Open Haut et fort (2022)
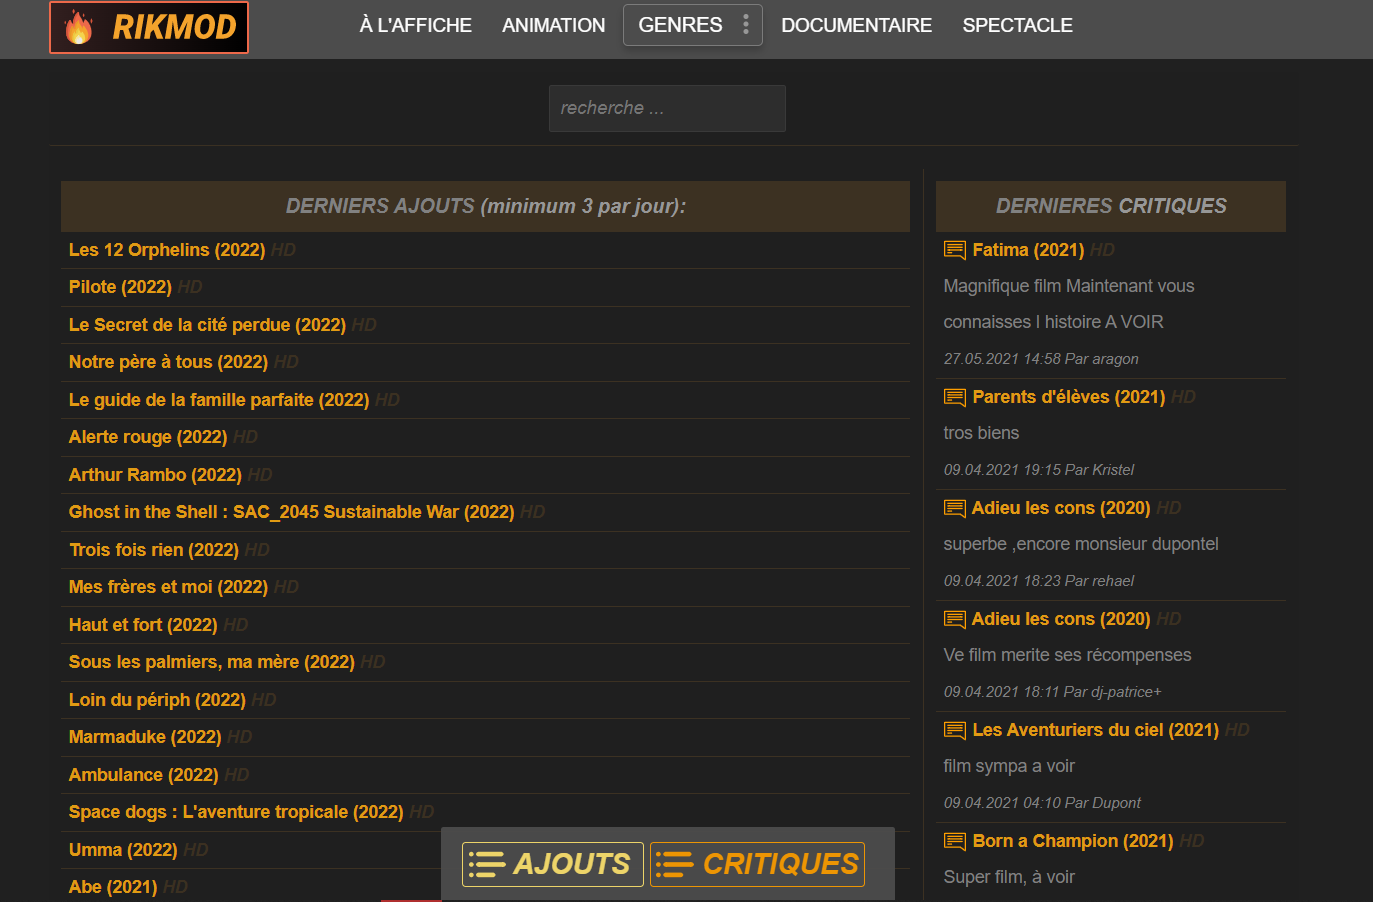Viewport: 1373px width, 902px height. tap(143, 625)
